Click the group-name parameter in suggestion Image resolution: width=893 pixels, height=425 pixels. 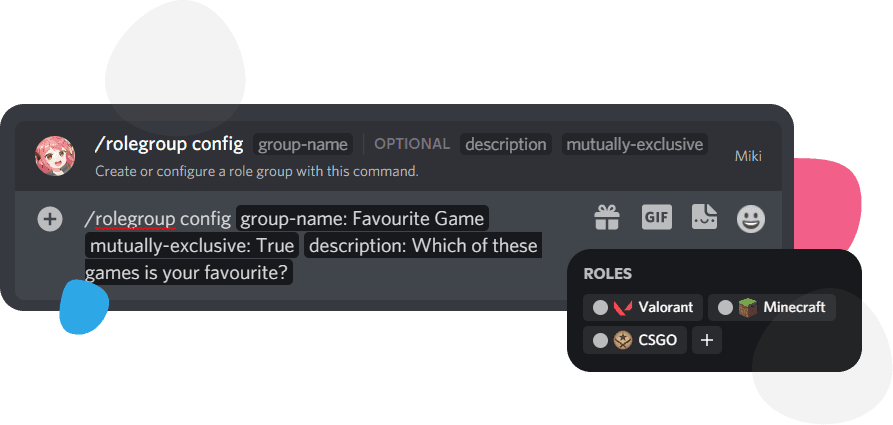303,144
